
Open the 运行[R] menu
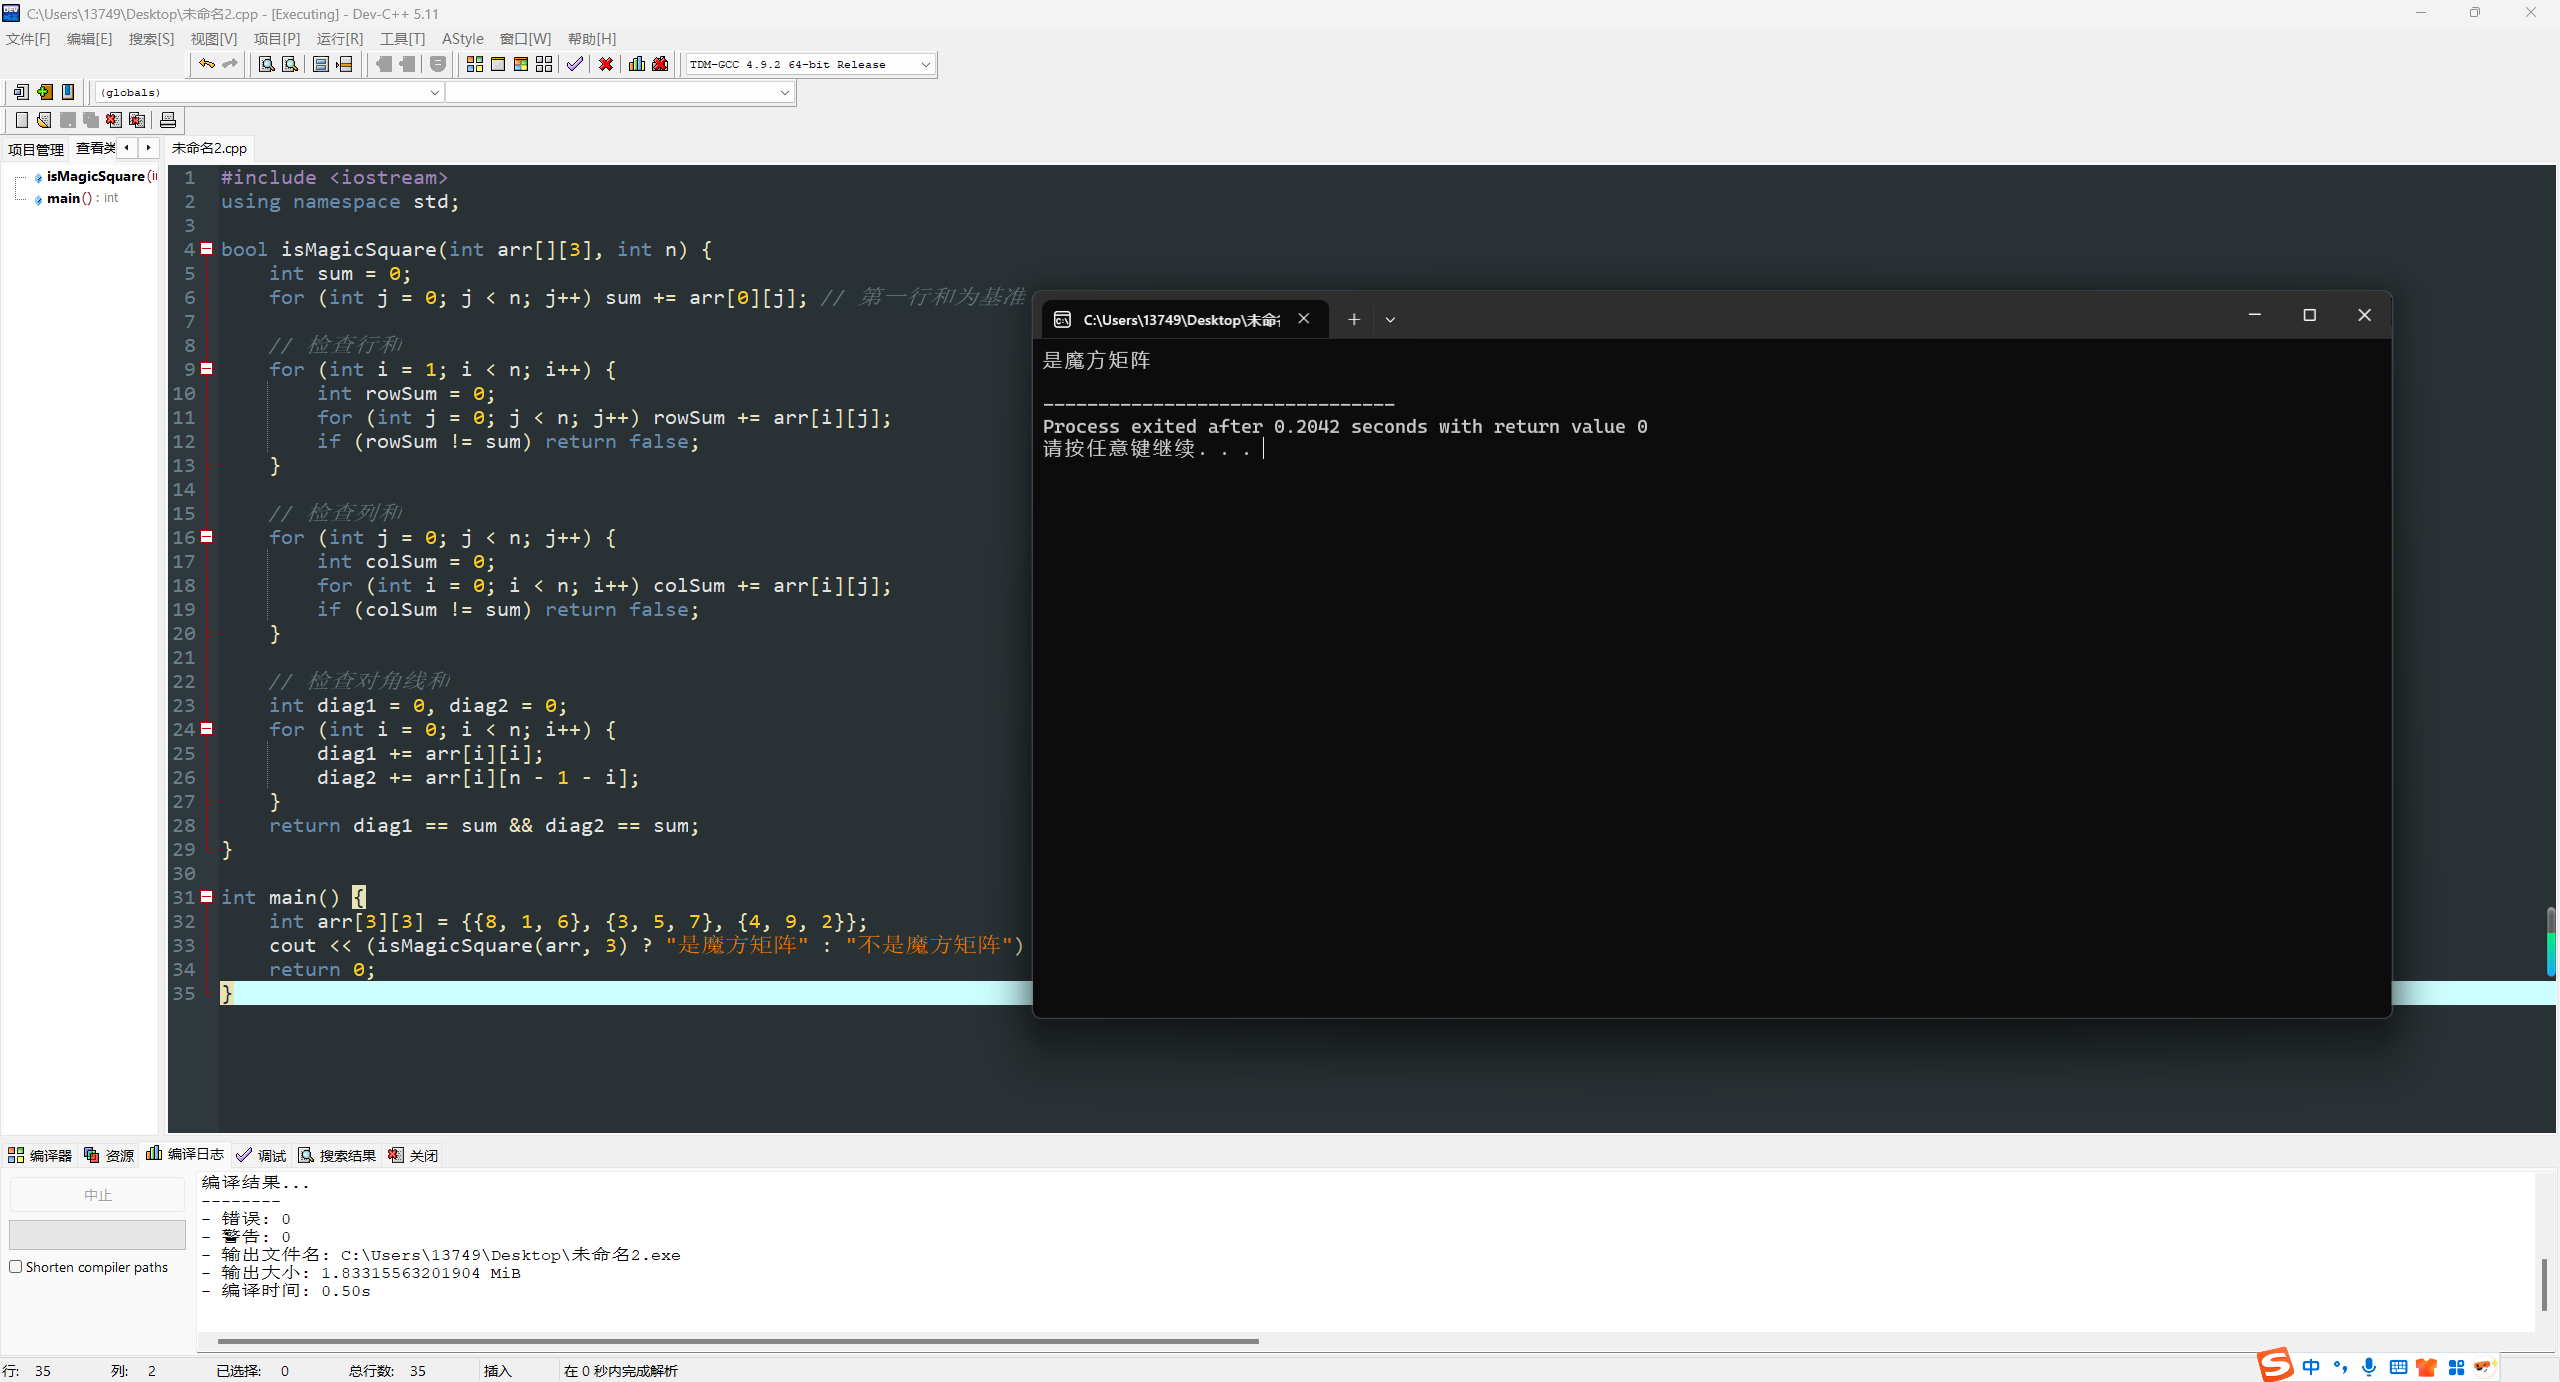(339, 38)
